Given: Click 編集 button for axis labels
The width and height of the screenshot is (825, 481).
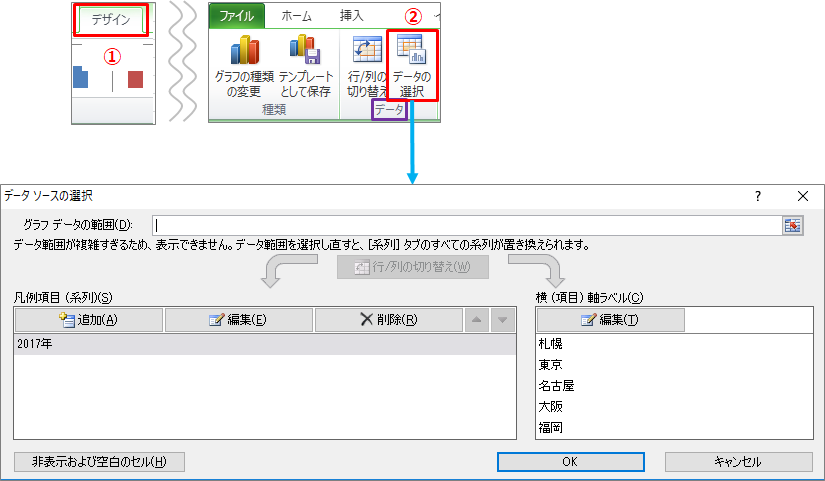Looking at the screenshot, I should [610, 320].
